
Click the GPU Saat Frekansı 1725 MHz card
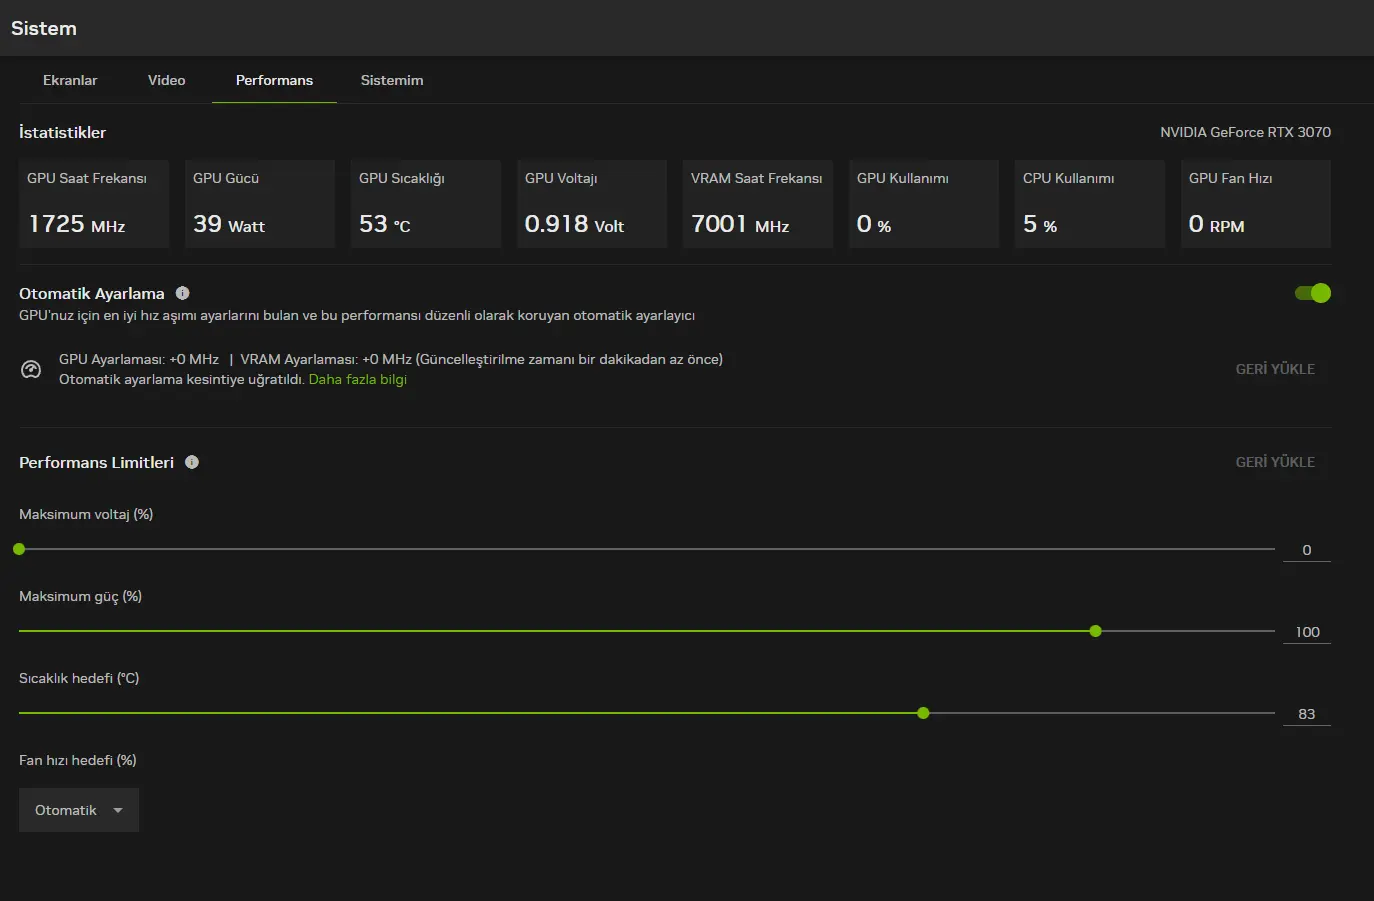(94, 204)
